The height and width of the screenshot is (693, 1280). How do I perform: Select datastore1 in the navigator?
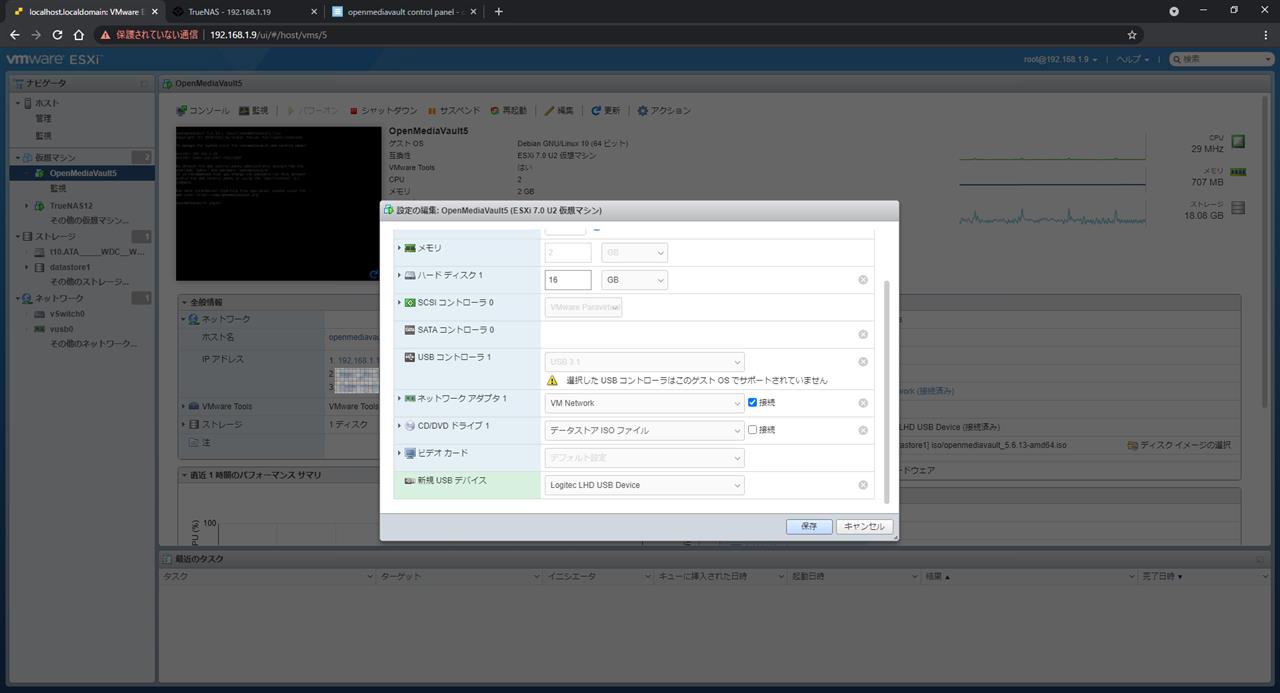click(x=70, y=267)
